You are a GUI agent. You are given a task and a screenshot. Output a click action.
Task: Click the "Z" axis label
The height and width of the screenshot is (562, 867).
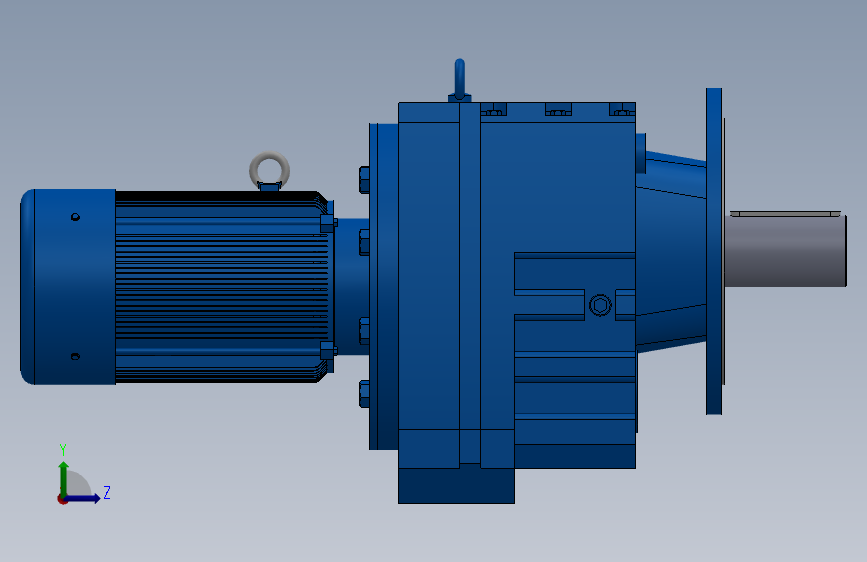click(107, 492)
